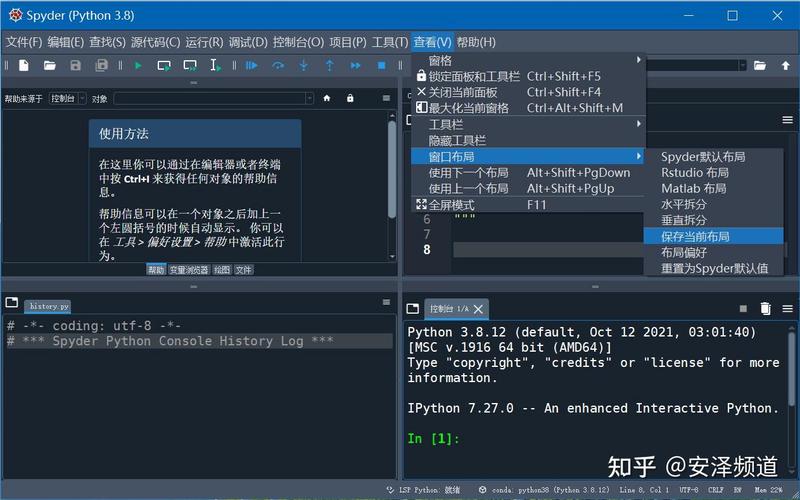Expand the 窗格 submenu
The image size is (800, 500).
[529, 60]
